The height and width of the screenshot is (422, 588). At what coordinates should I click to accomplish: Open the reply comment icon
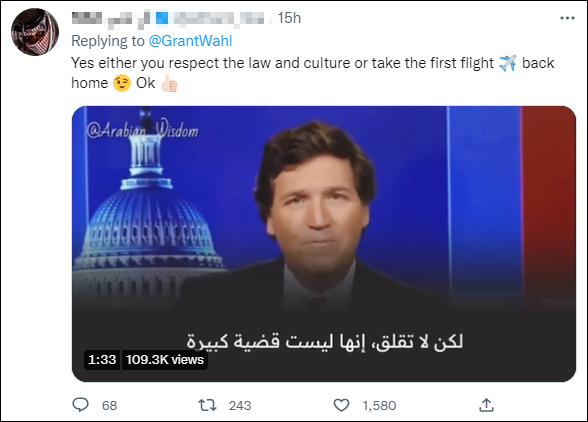80,405
